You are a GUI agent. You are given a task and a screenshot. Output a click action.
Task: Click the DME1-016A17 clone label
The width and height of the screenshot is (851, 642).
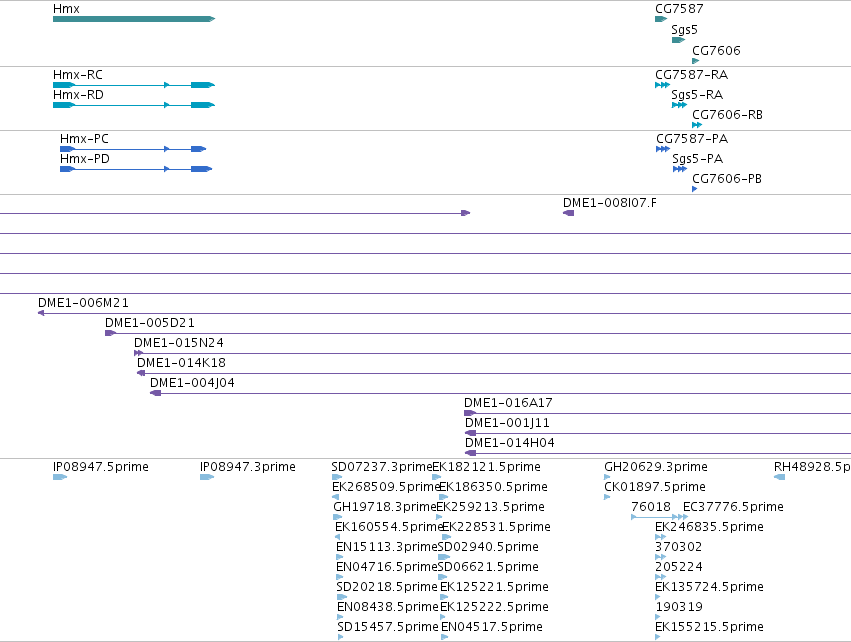click(508, 403)
